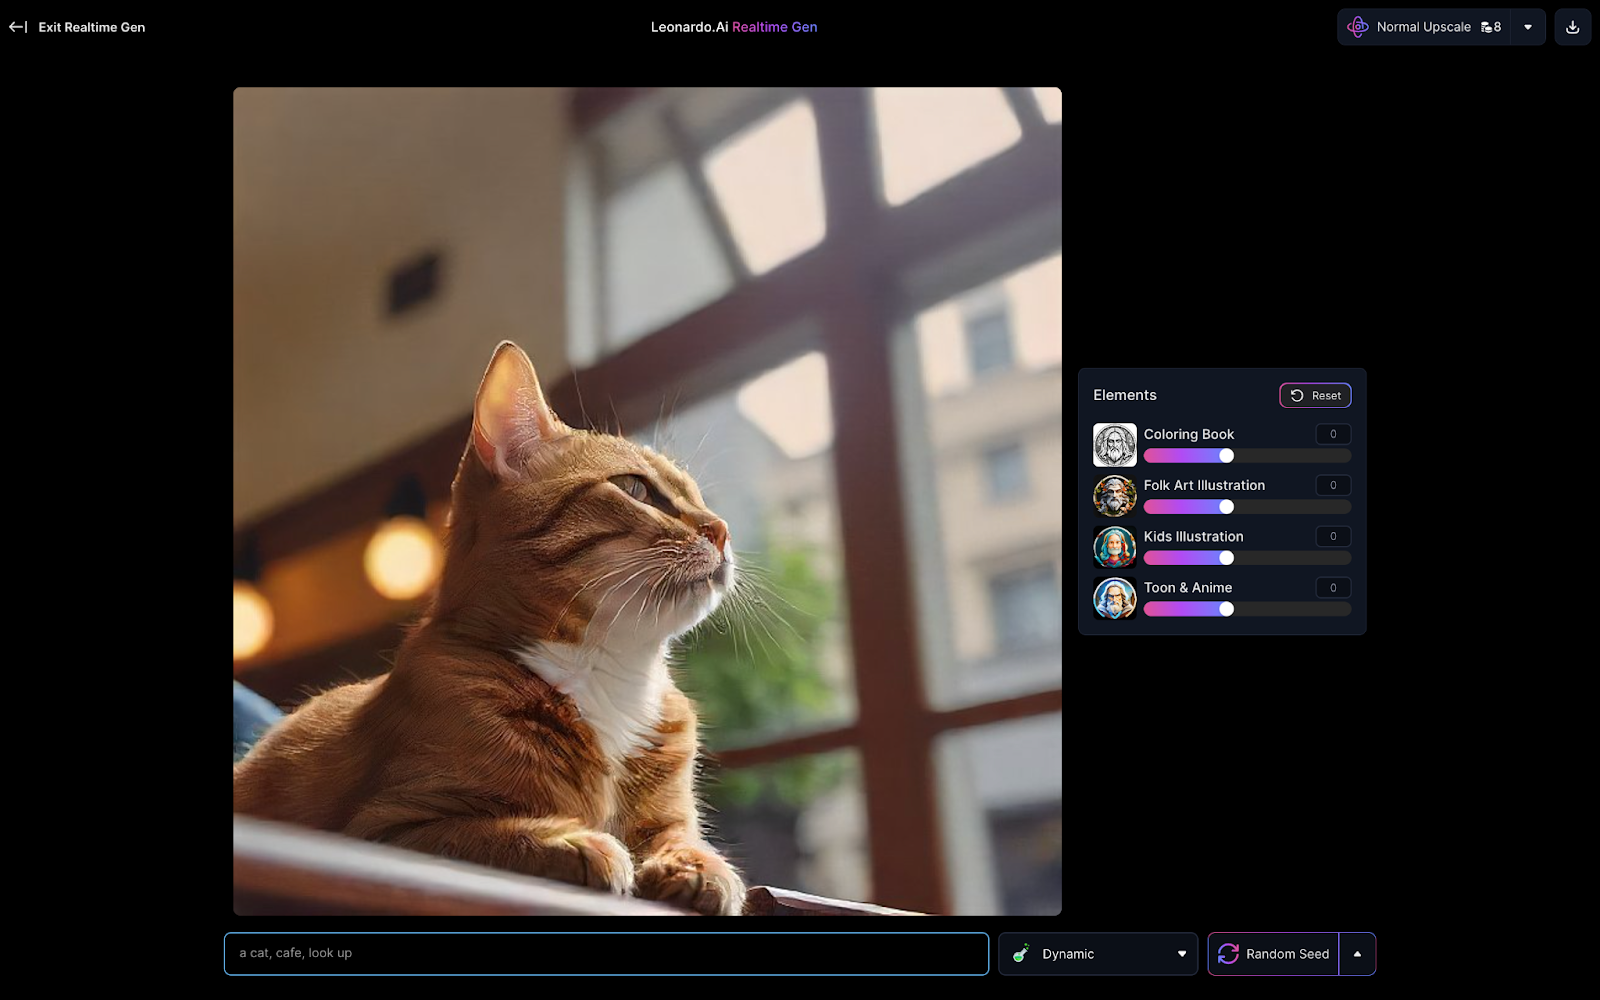Image resolution: width=1600 pixels, height=1000 pixels.
Task: Click the Folk Art Illustration label
Action: 1204,485
